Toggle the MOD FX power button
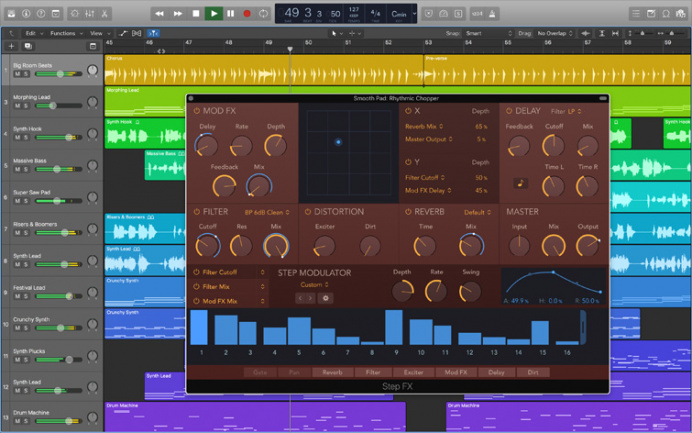Image resolution: width=692 pixels, height=433 pixels. coord(196,111)
